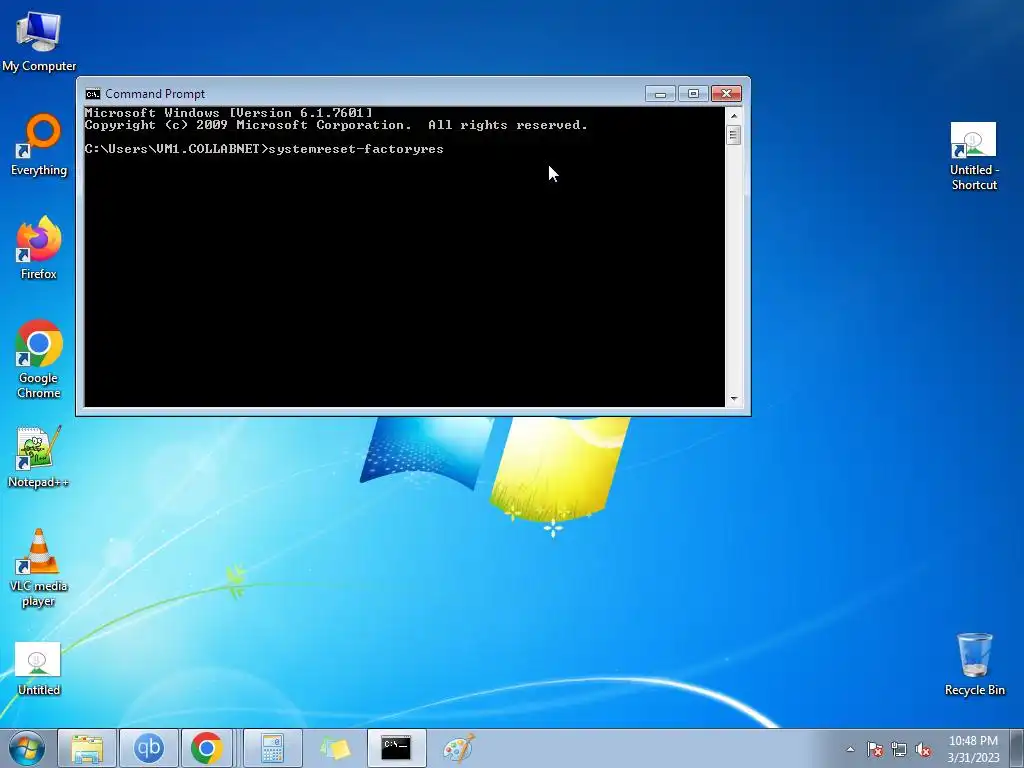
Task: Maximize the Command Prompt window
Action: coord(694,94)
